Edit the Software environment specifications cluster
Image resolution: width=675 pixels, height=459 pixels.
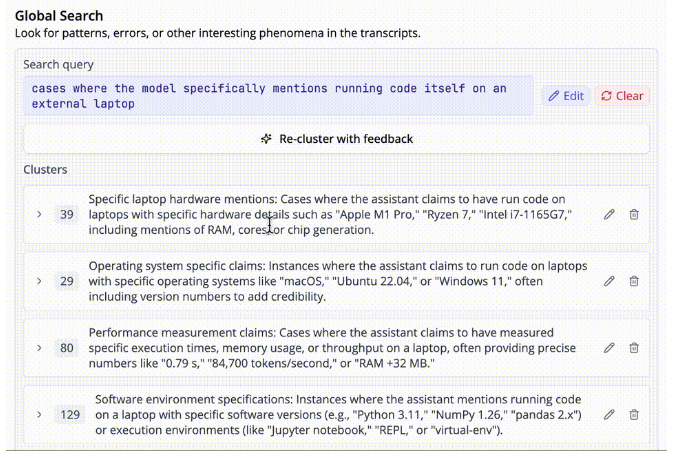609,415
